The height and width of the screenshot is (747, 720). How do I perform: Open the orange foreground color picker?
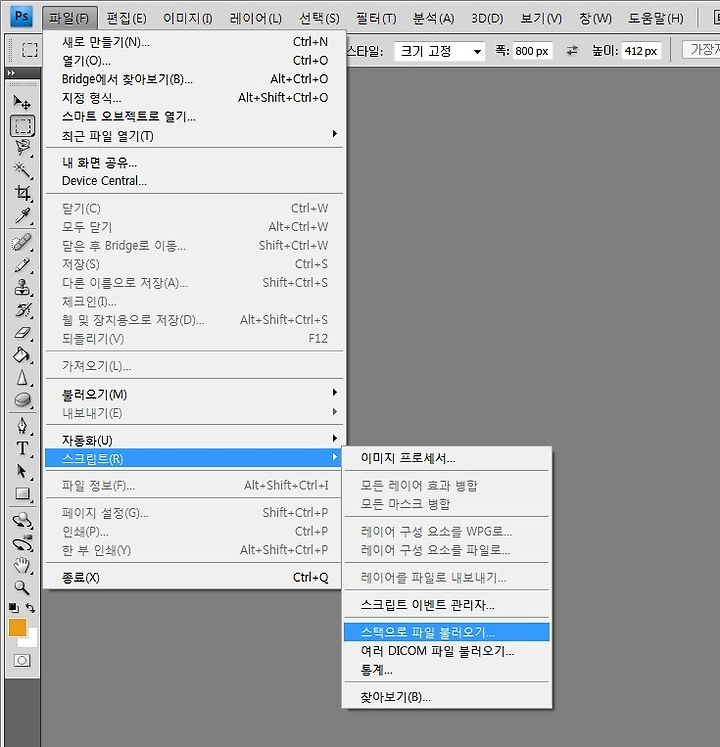click(17, 627)
